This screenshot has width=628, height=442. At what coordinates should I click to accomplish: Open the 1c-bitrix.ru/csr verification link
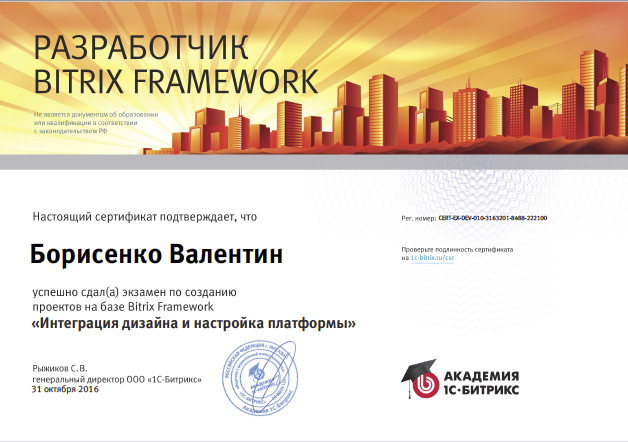(x=432, y=258)
